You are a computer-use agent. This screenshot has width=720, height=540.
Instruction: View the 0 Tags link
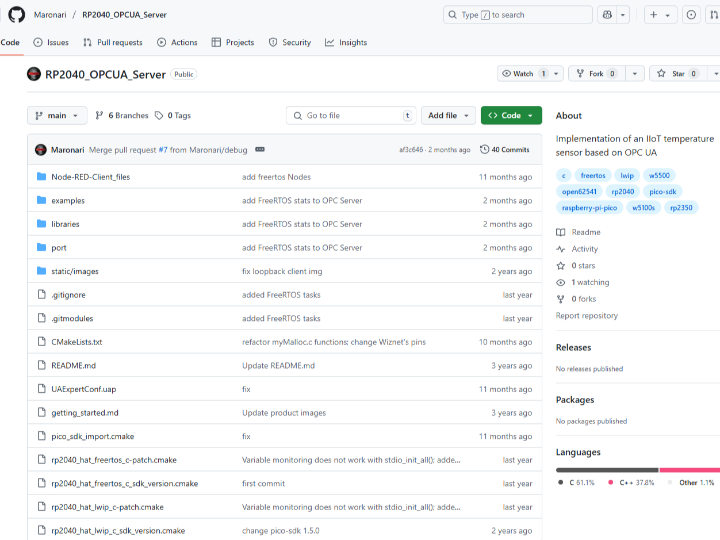(x=173, y=115)
